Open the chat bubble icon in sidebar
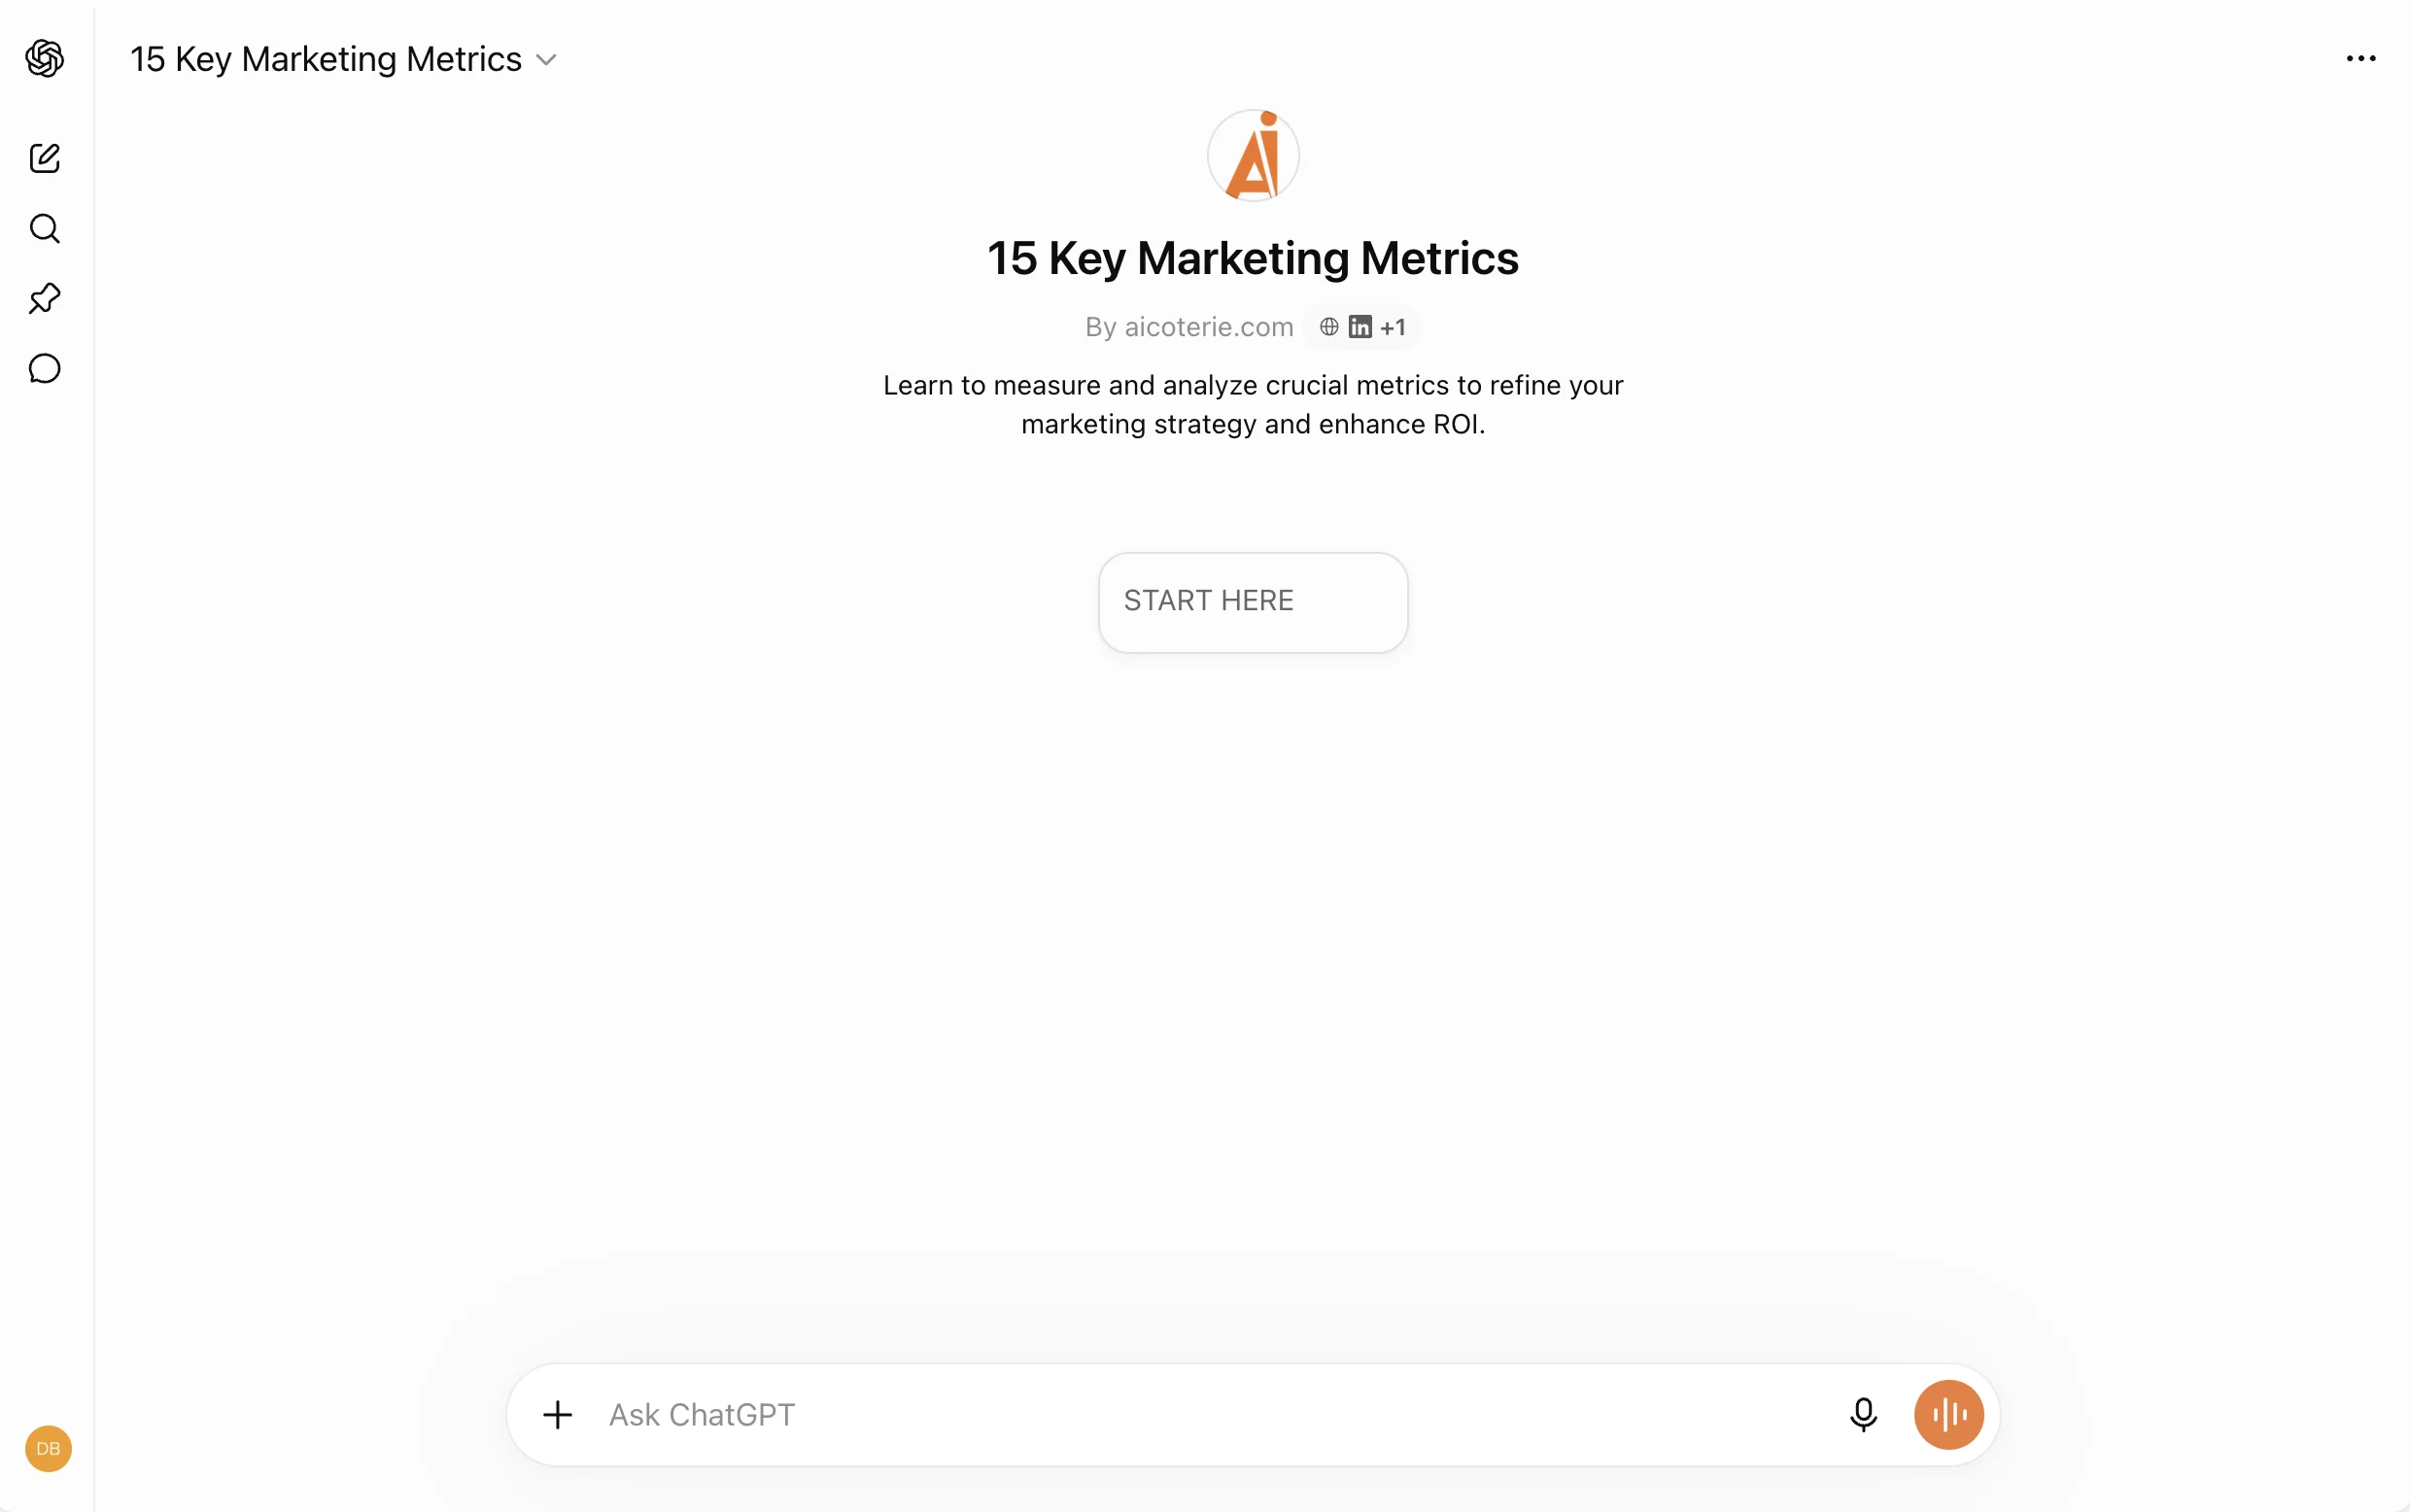The width and height of the screenshot is (2410, 1512). click(45, 369)
